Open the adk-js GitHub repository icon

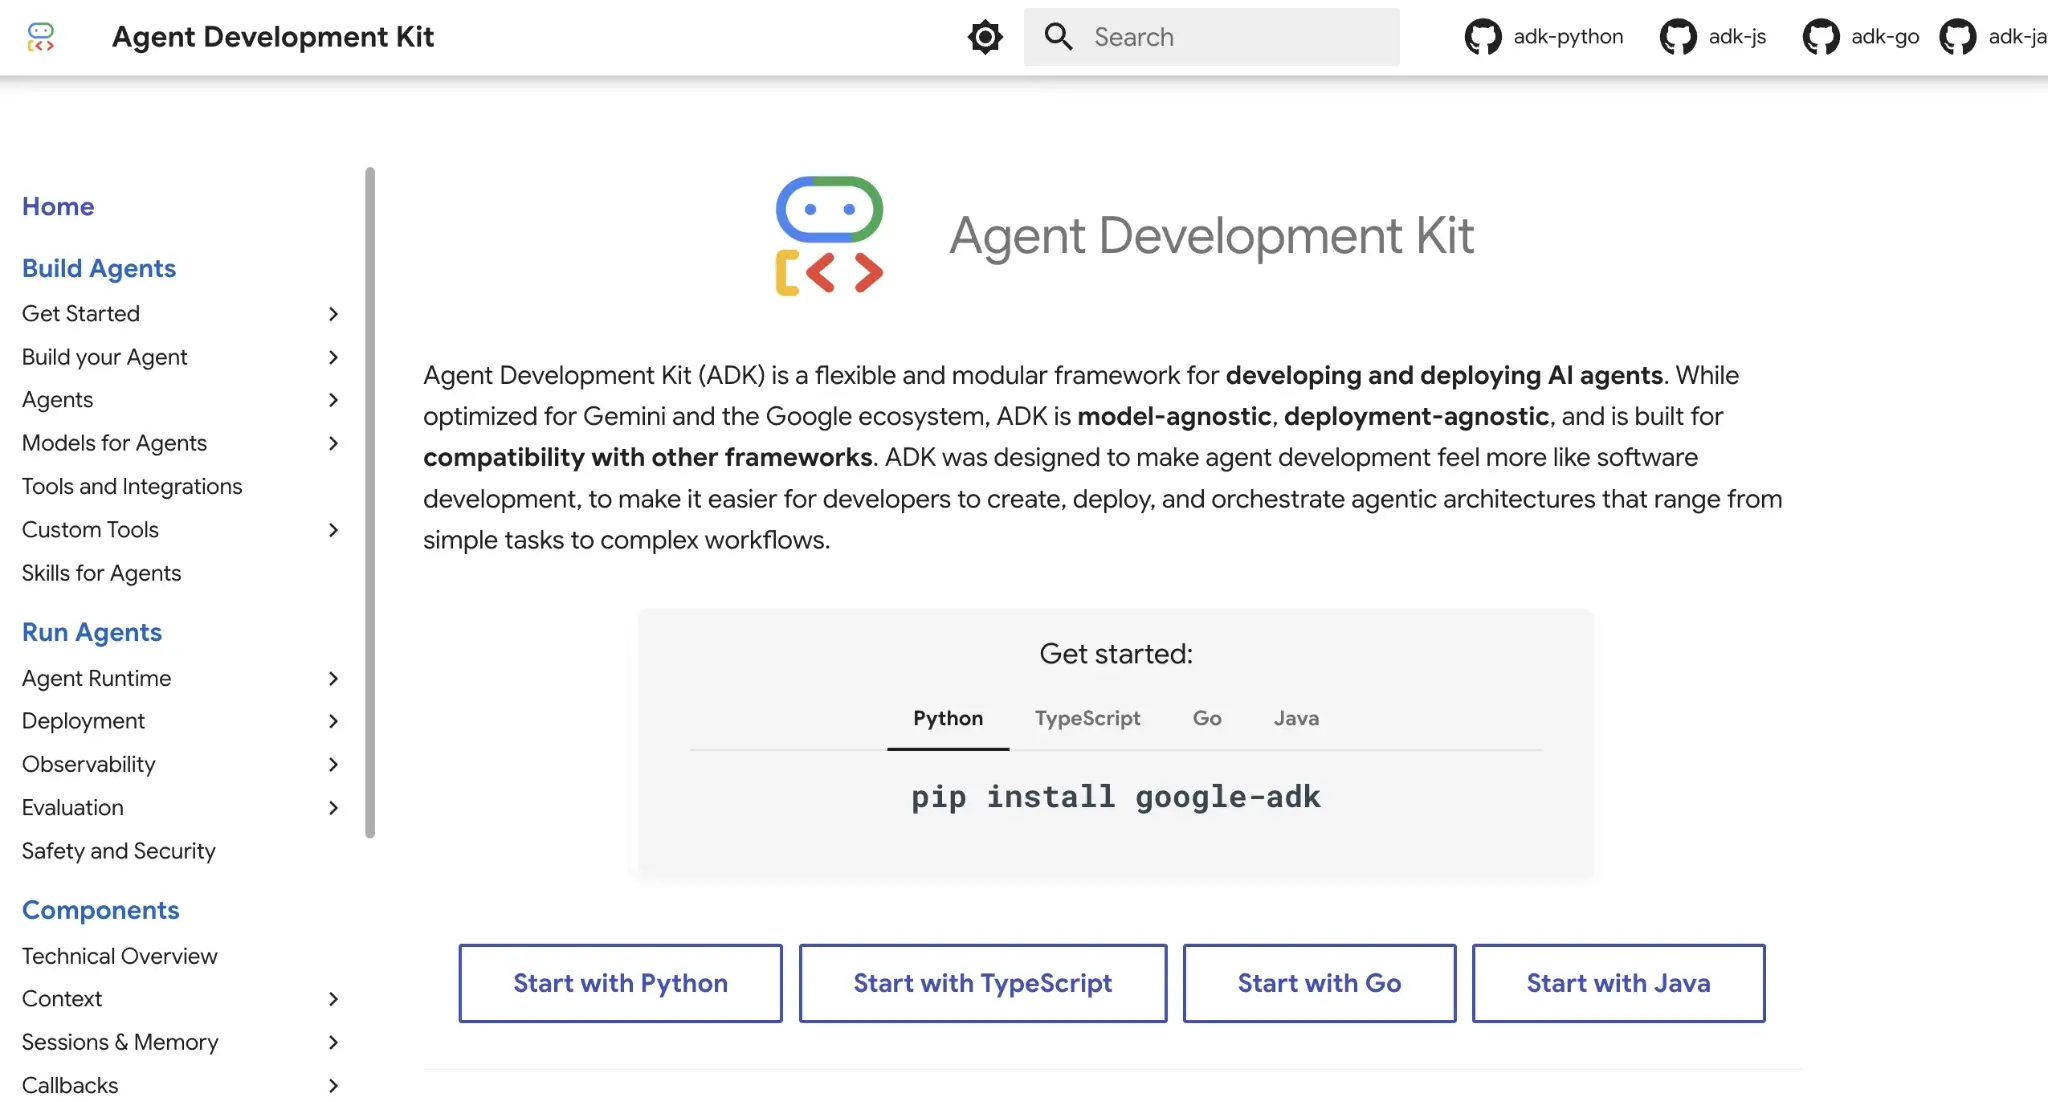[1678, 37]
